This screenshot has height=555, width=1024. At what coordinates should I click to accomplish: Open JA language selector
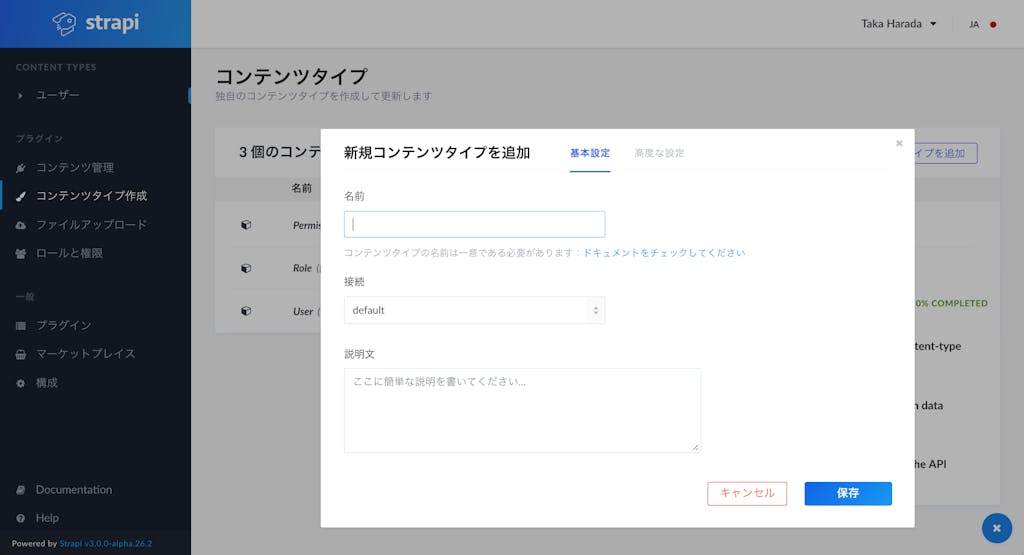974,25
